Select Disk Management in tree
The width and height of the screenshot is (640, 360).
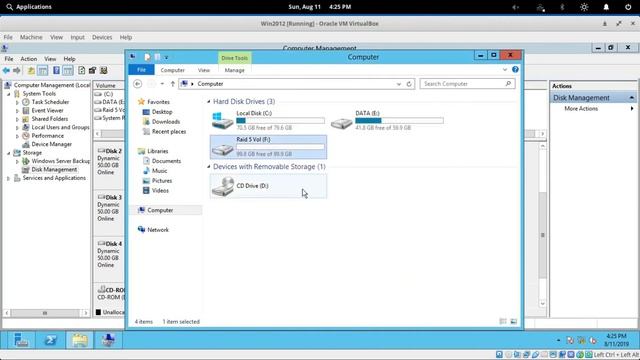[54, 169]
